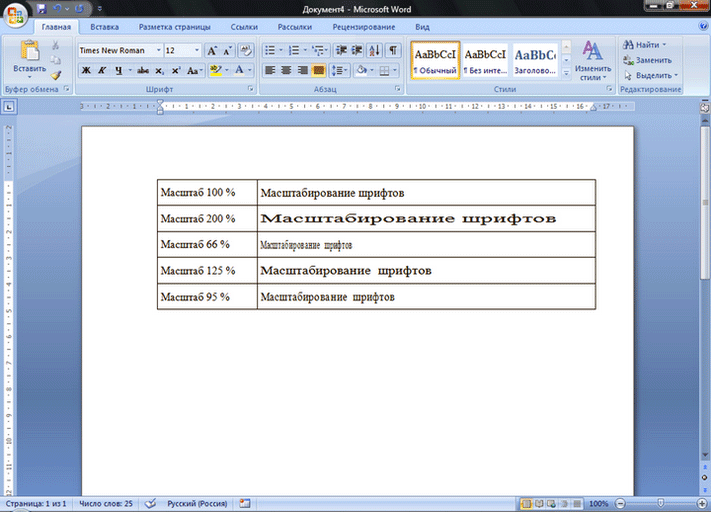The image size is (711, 512).
Task: Click the Save icon in quick access toolbar
Action: click(42, 9)
